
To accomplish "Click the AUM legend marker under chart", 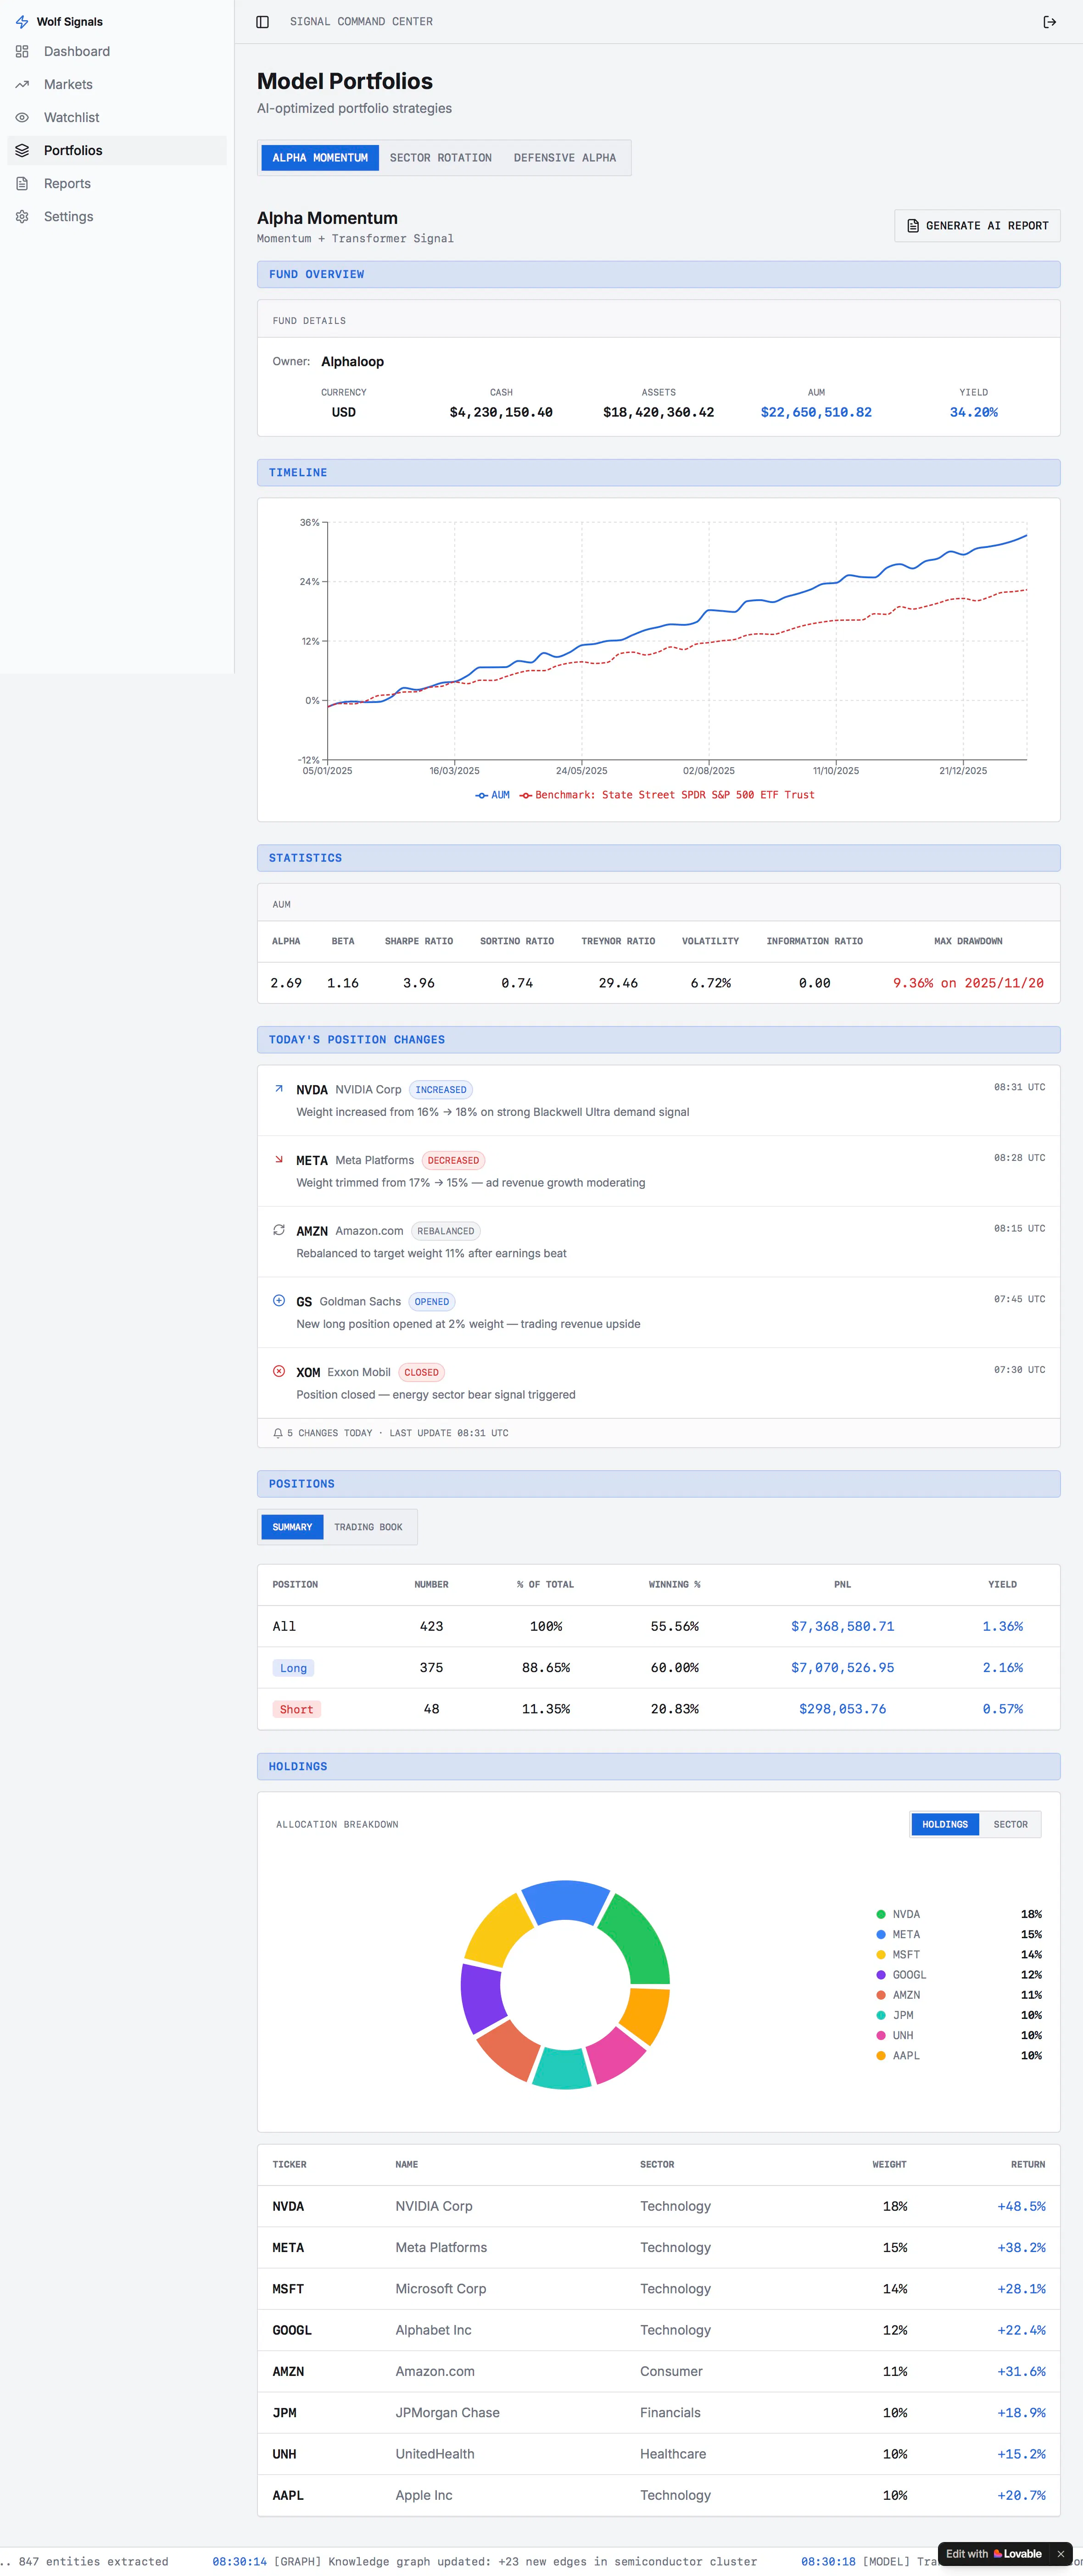I will click(481, 796).
